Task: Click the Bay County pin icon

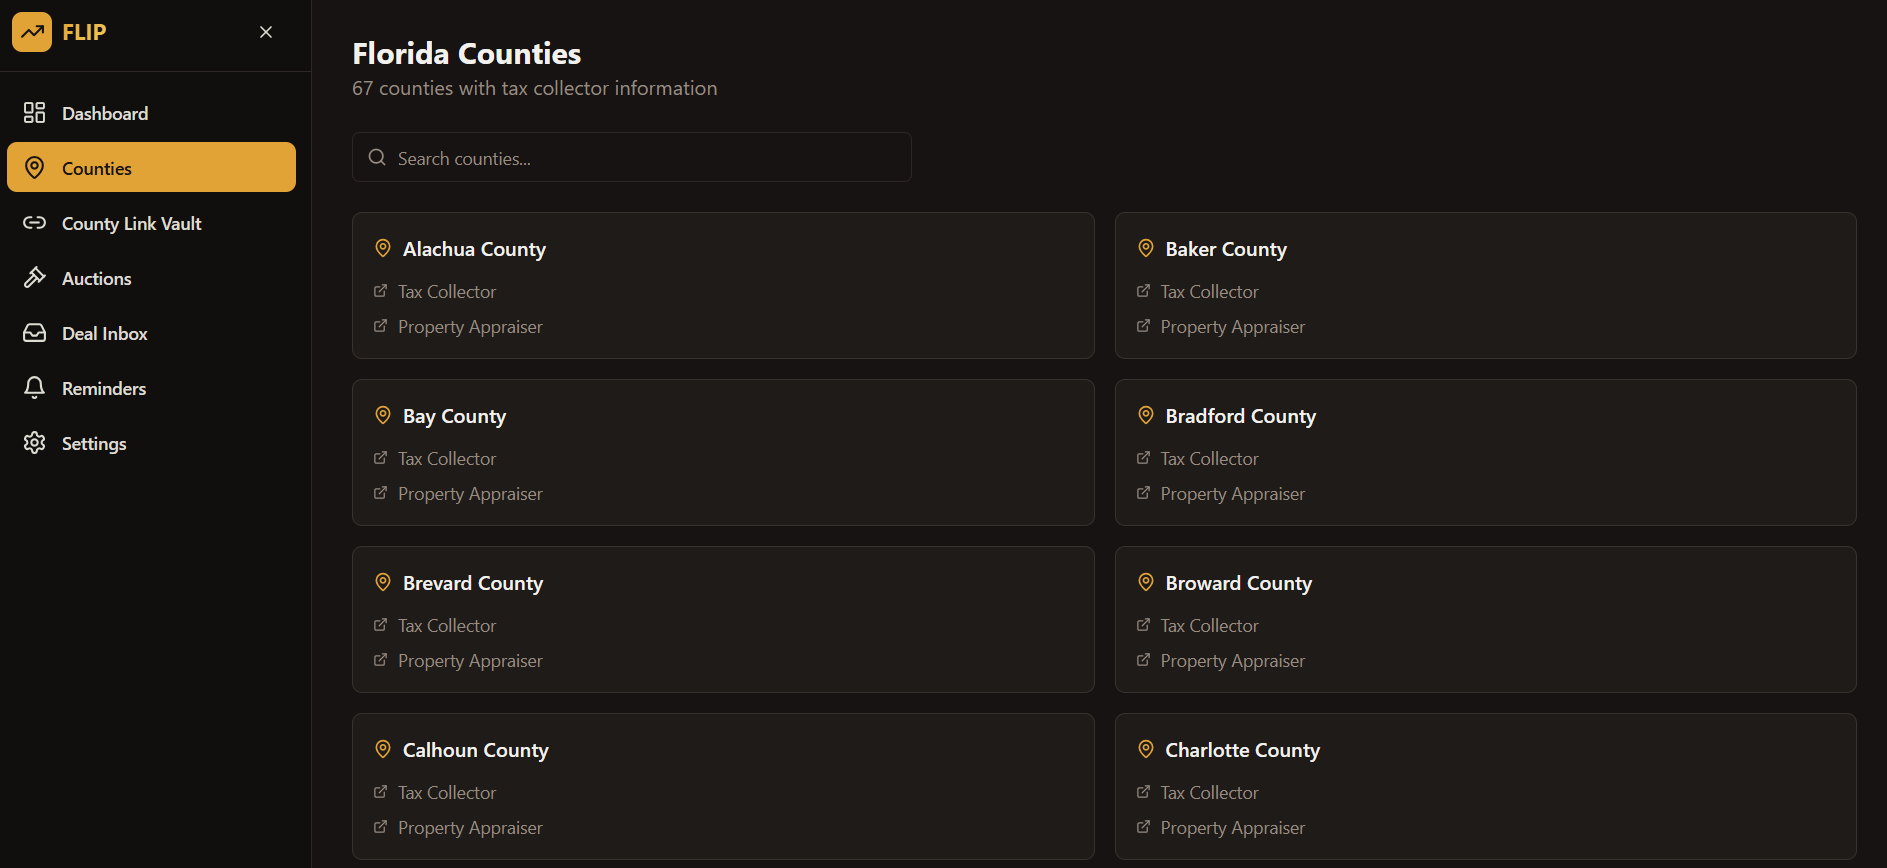Action: [382, 415]
